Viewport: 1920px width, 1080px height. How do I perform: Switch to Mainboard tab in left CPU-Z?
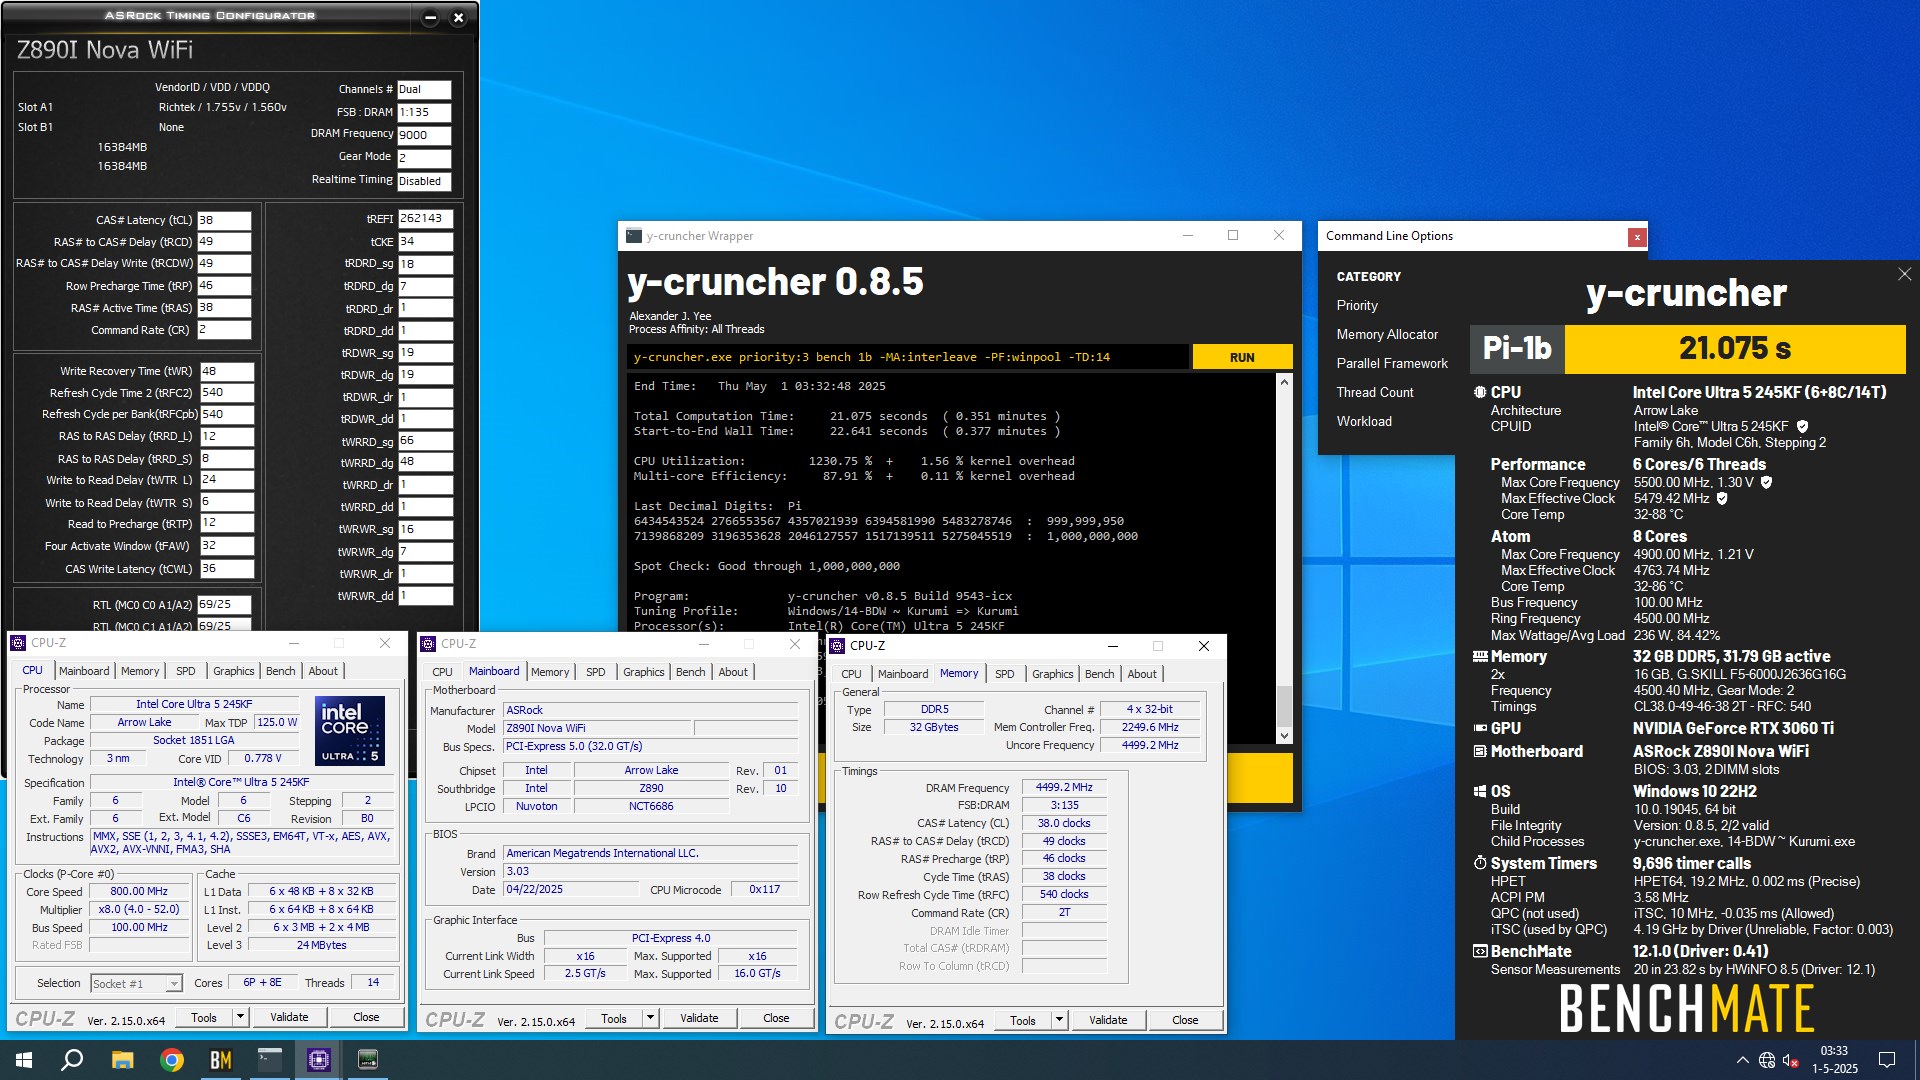[x=84, y=671]
